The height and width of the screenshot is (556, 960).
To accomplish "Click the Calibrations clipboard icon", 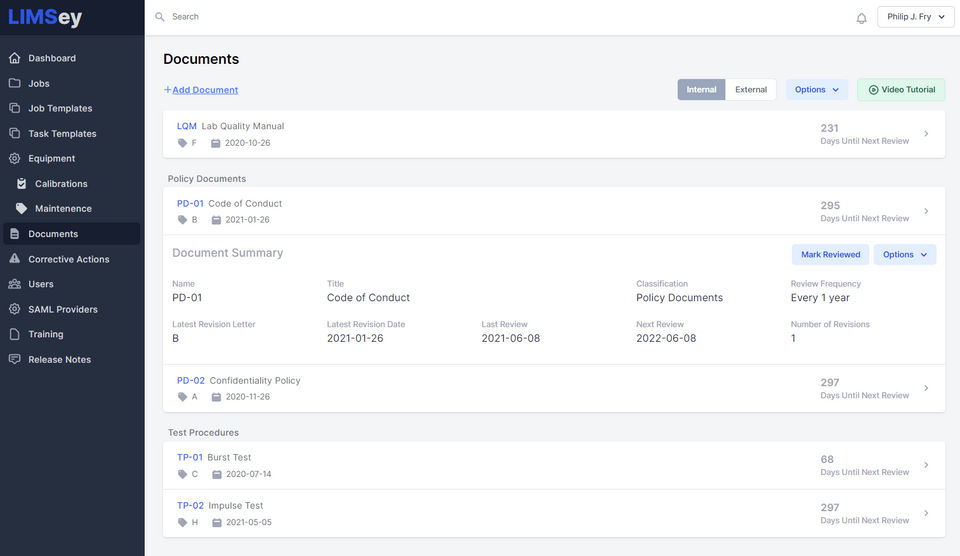I will (21, 184).
